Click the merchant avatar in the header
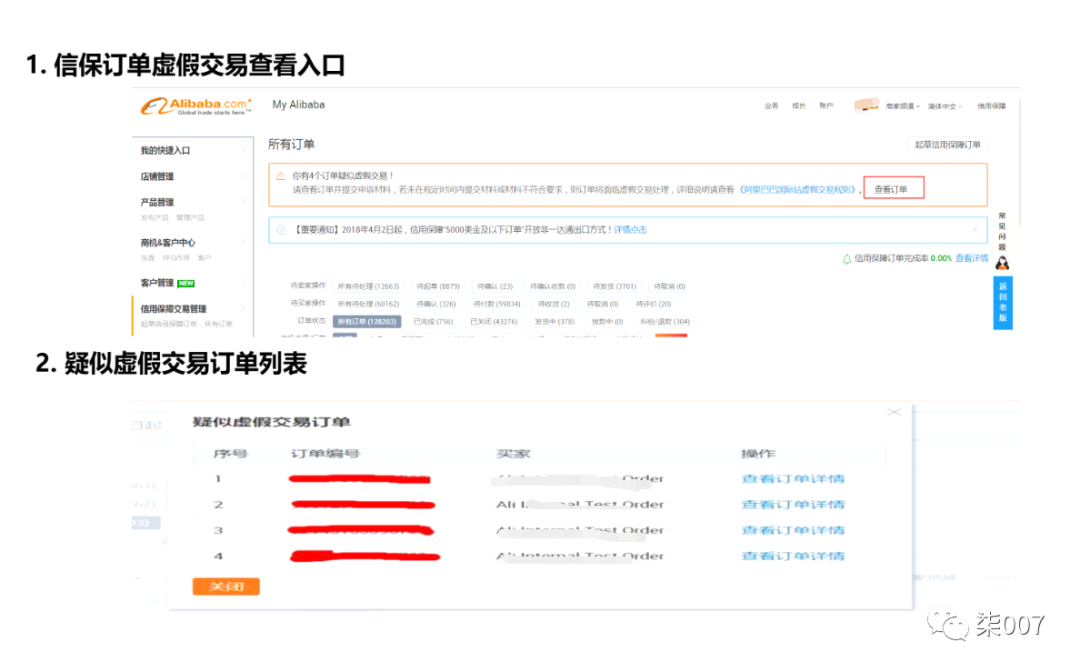Image resolution: width=1080 pixels, height=672 pixels. (866, 105)
